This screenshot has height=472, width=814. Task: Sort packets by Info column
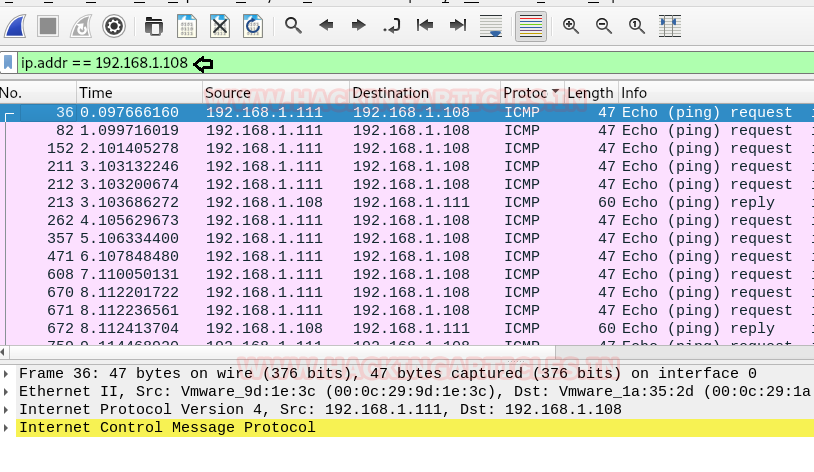(x=716, y=93)
